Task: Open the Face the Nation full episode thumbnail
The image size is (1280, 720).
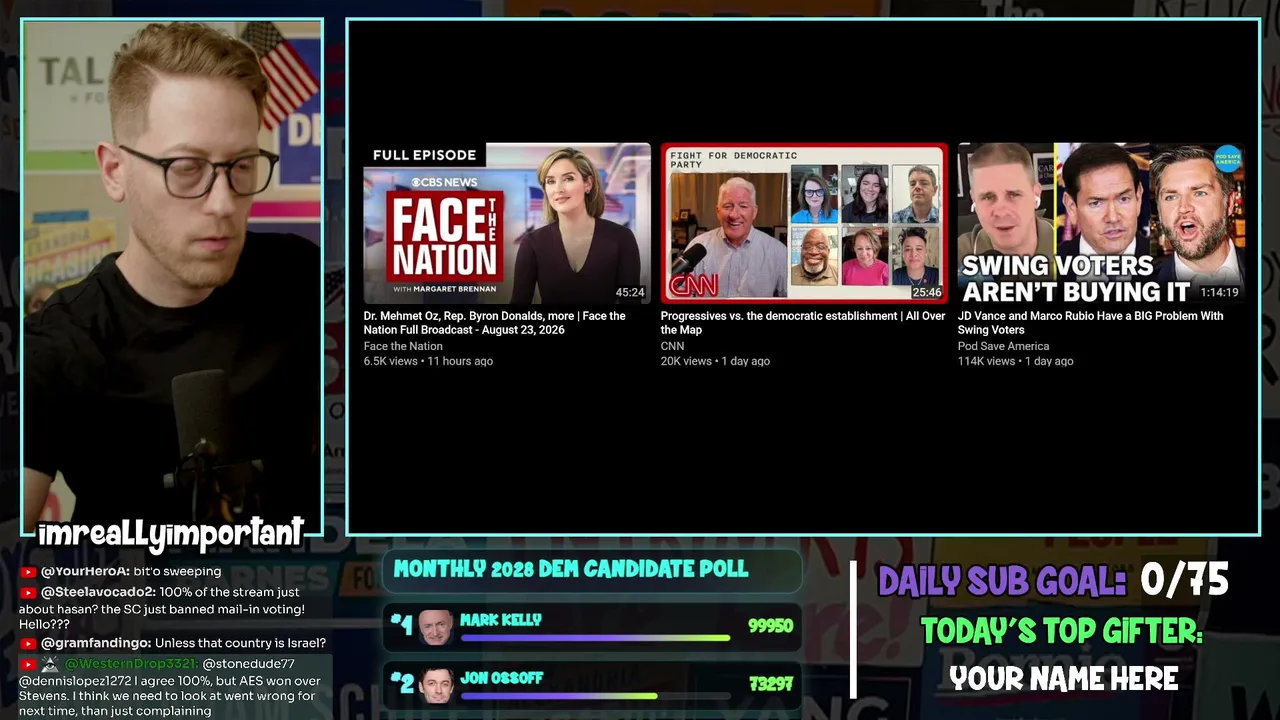Action: [507, 223]
